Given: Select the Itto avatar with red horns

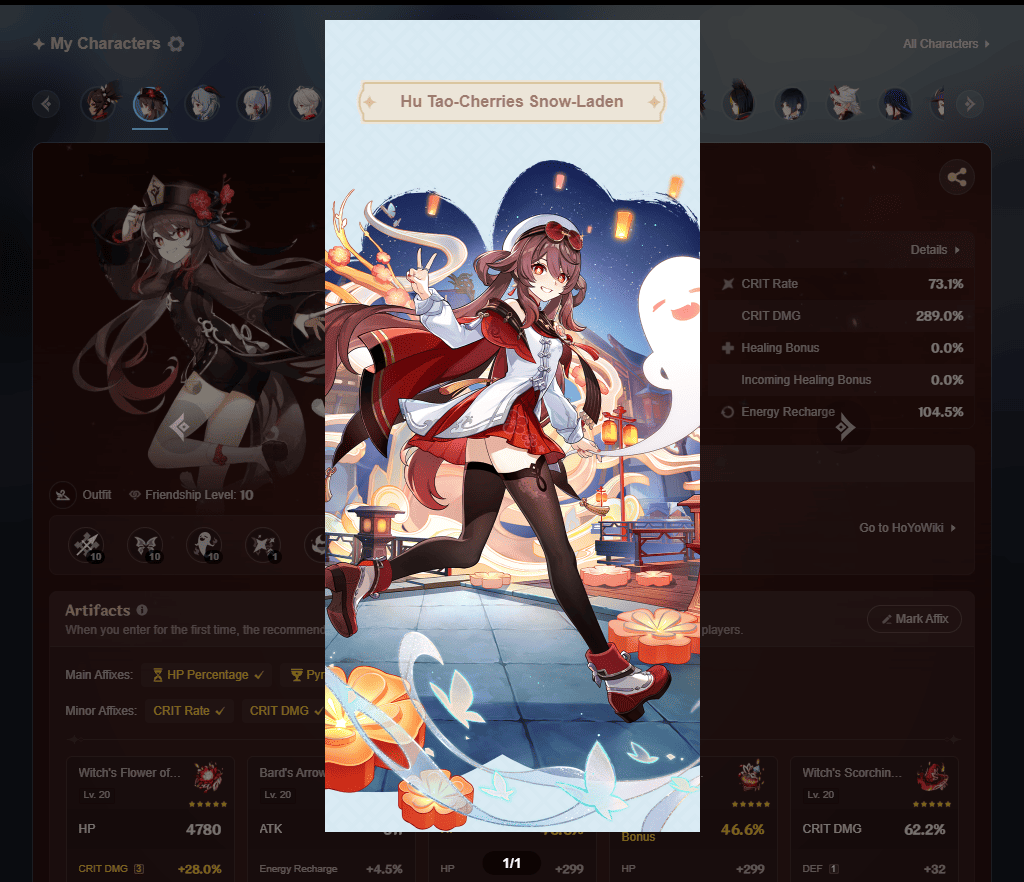Looking at the screenshot, I should [x=843, y=104].
